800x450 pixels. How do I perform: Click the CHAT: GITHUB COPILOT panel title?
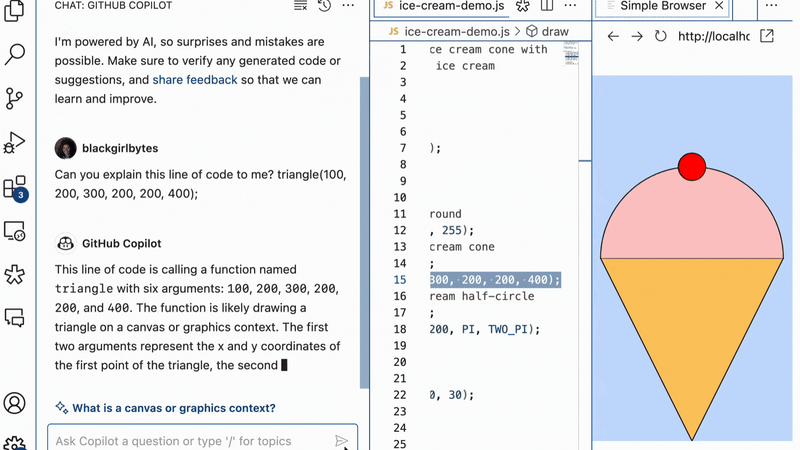pos(113,6)
